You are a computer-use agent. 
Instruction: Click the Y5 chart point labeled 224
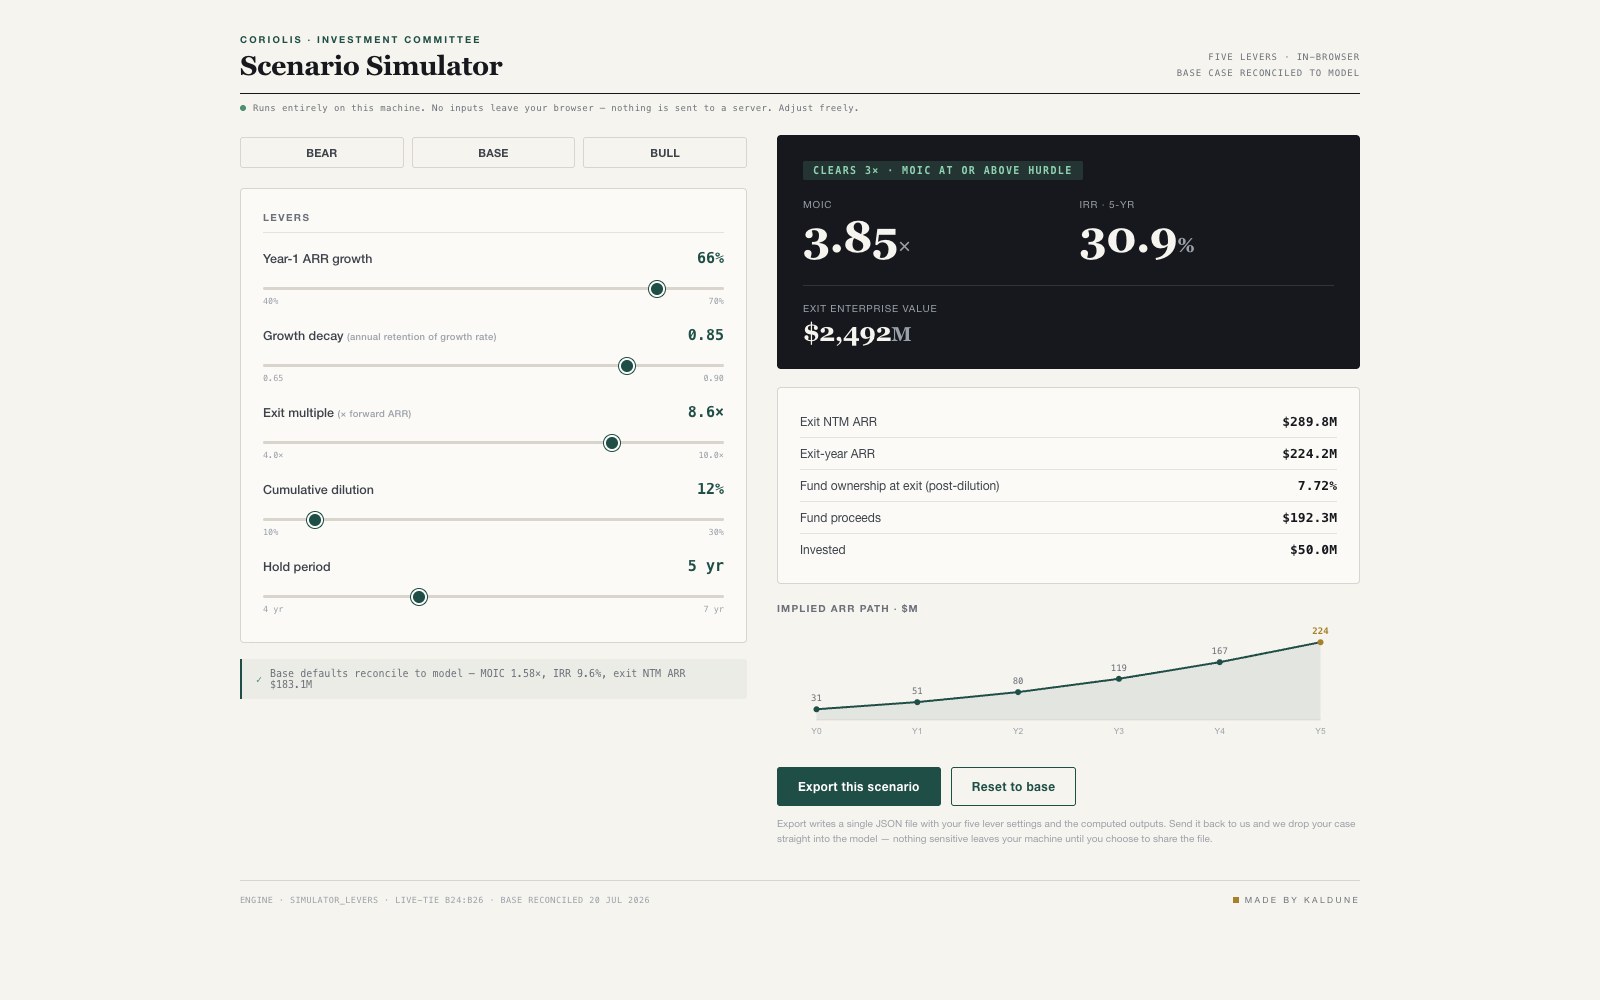[x=1320, y=642]
